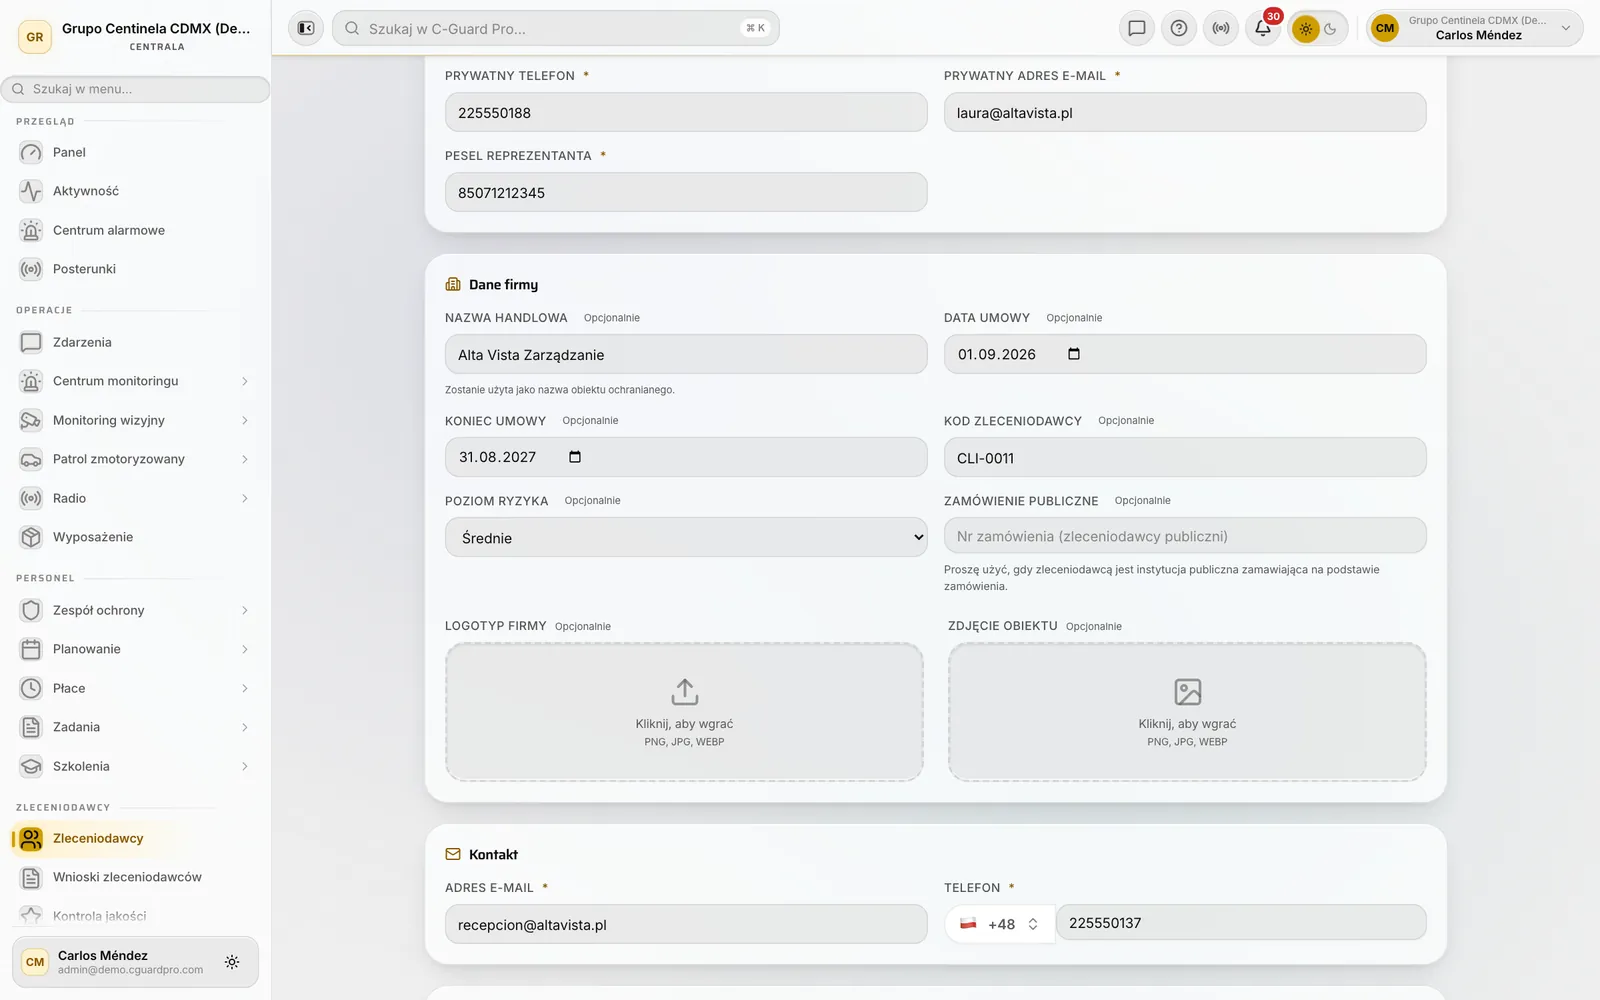The image size is (1600, 1000).
Task: Focus the Szukaj w C-Guard Pro search field
Action: tap(556, 28)
